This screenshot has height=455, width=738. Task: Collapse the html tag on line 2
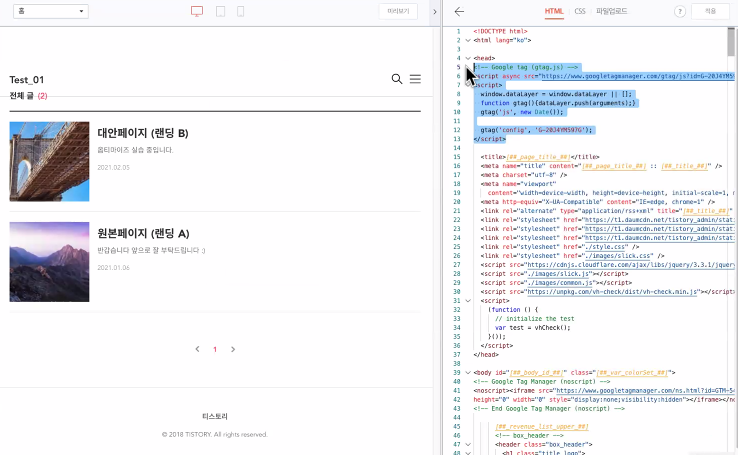pyautogui.click(x=468, y=40)
